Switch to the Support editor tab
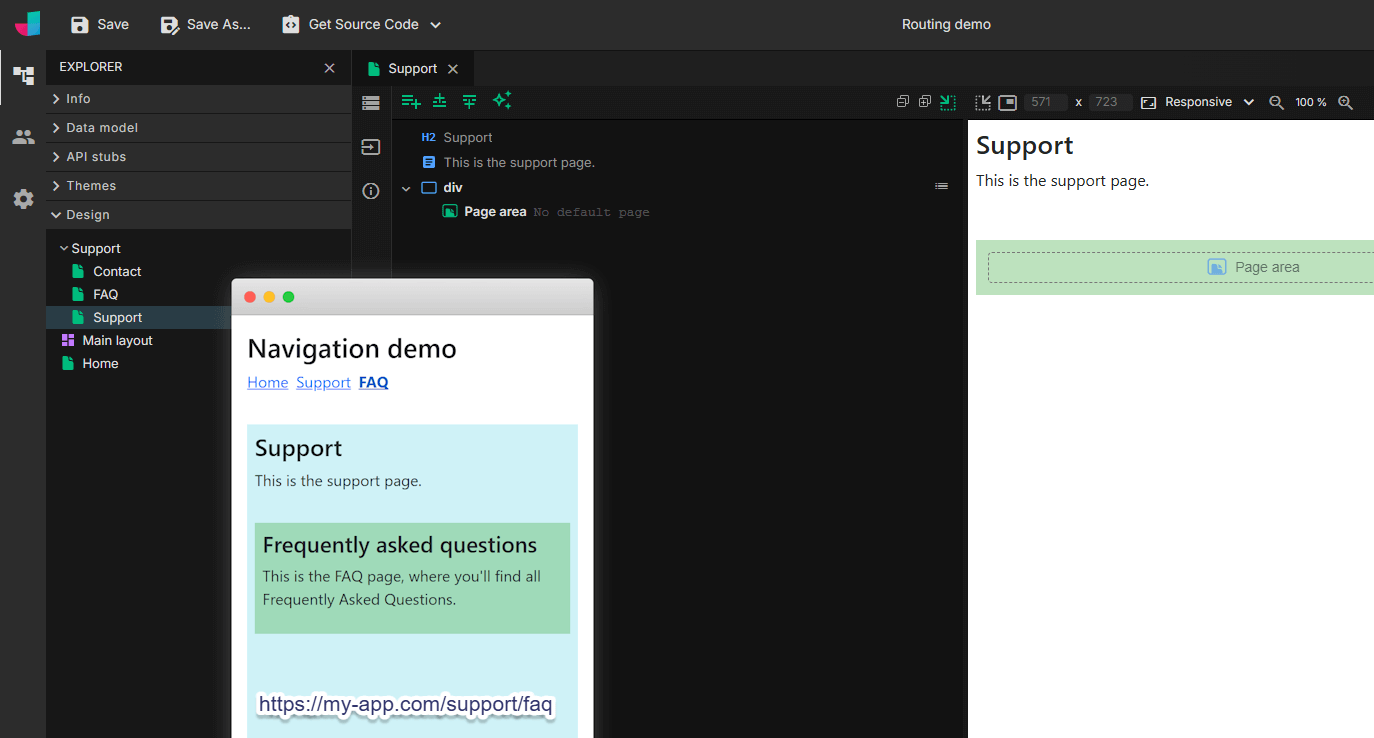This screenshot has height=738, width=1374. click(x=412, y=69)
